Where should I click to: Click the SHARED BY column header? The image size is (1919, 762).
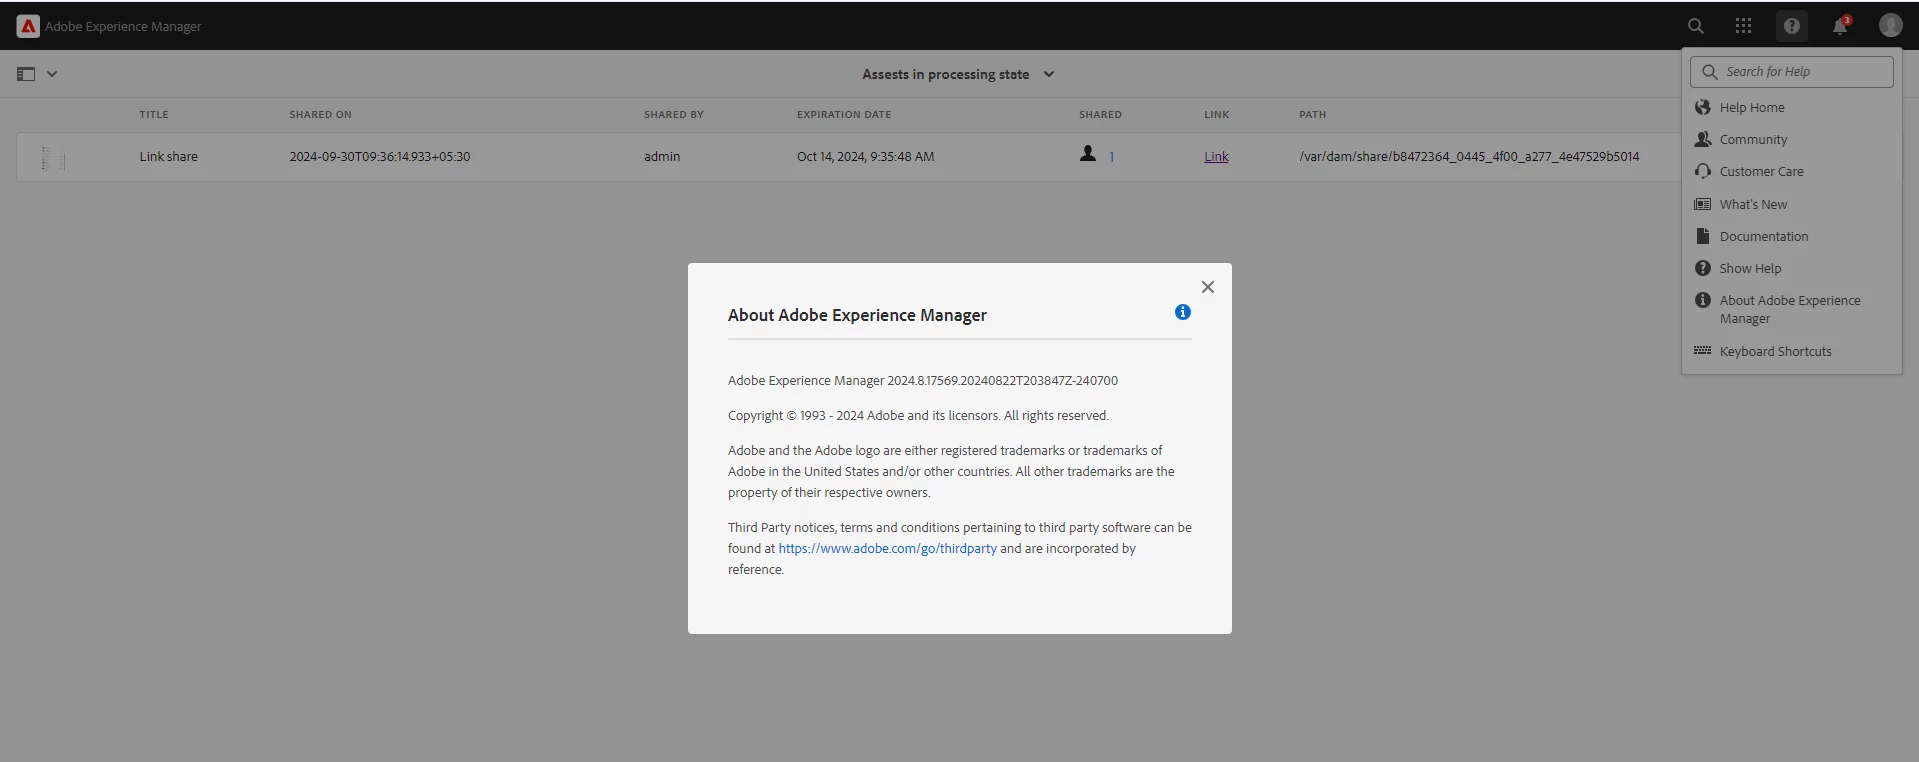[x=674, y=114]
